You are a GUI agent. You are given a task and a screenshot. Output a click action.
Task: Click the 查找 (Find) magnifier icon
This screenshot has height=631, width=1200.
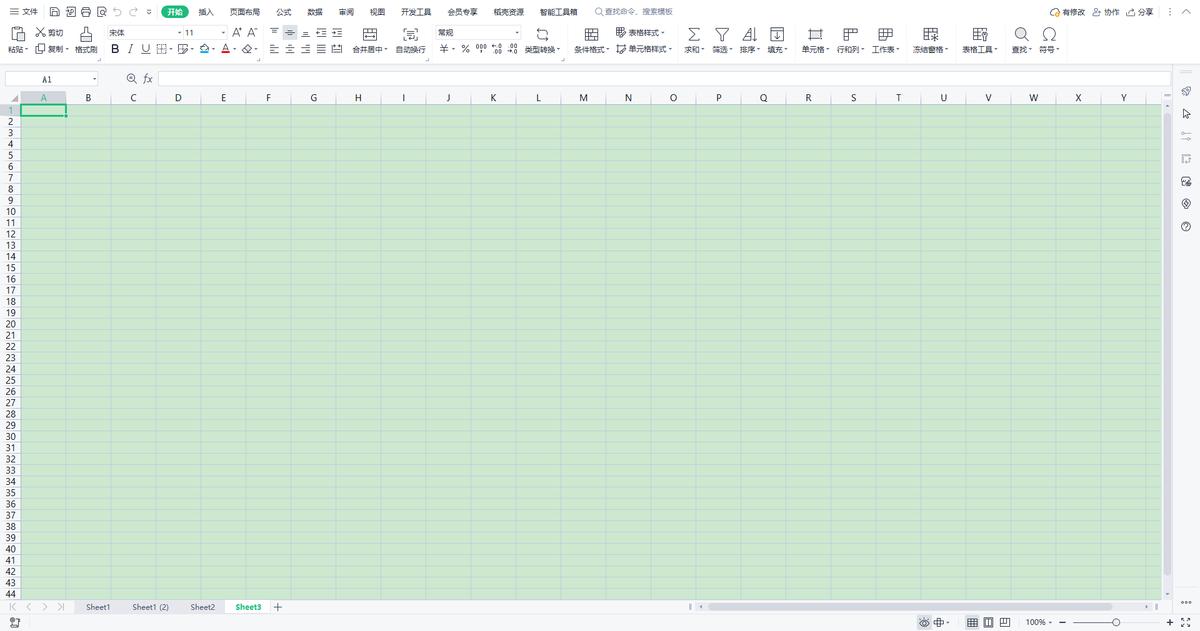[1021, 34]
